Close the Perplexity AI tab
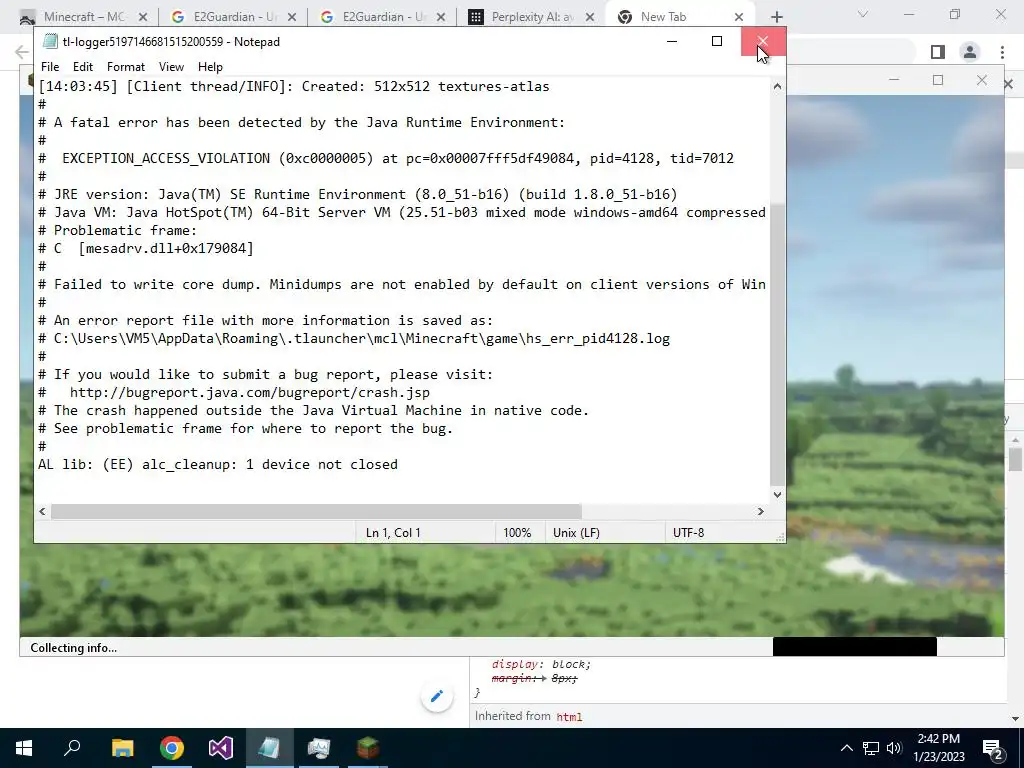 590,17
